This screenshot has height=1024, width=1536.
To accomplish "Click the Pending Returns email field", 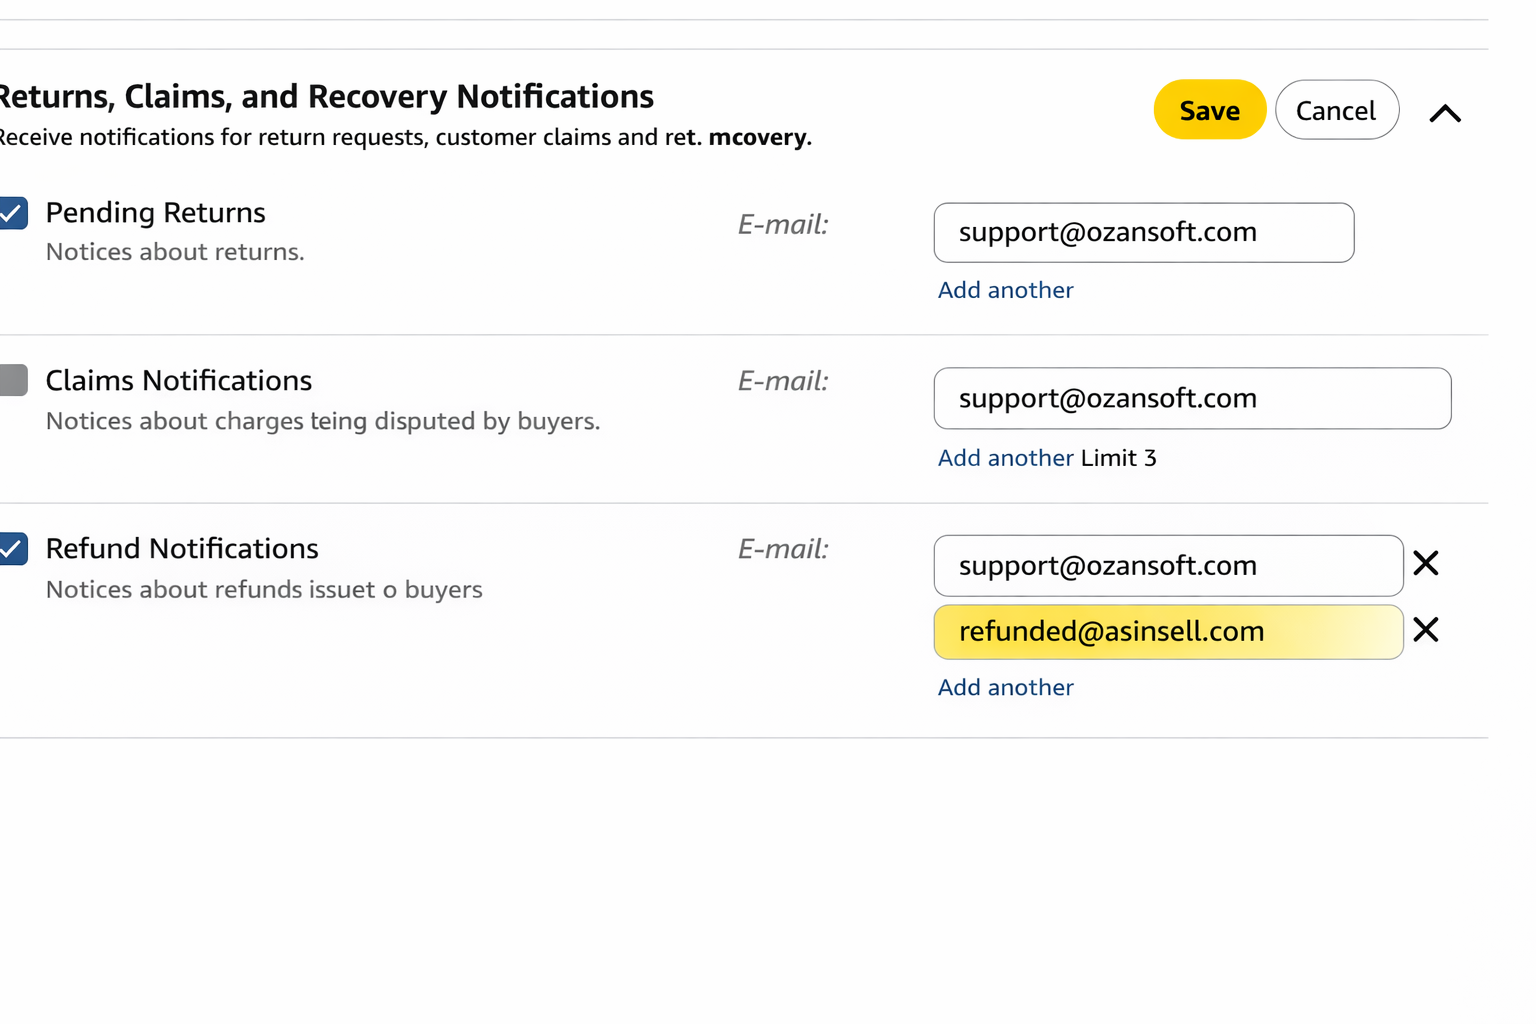I will coord(1143,233).
